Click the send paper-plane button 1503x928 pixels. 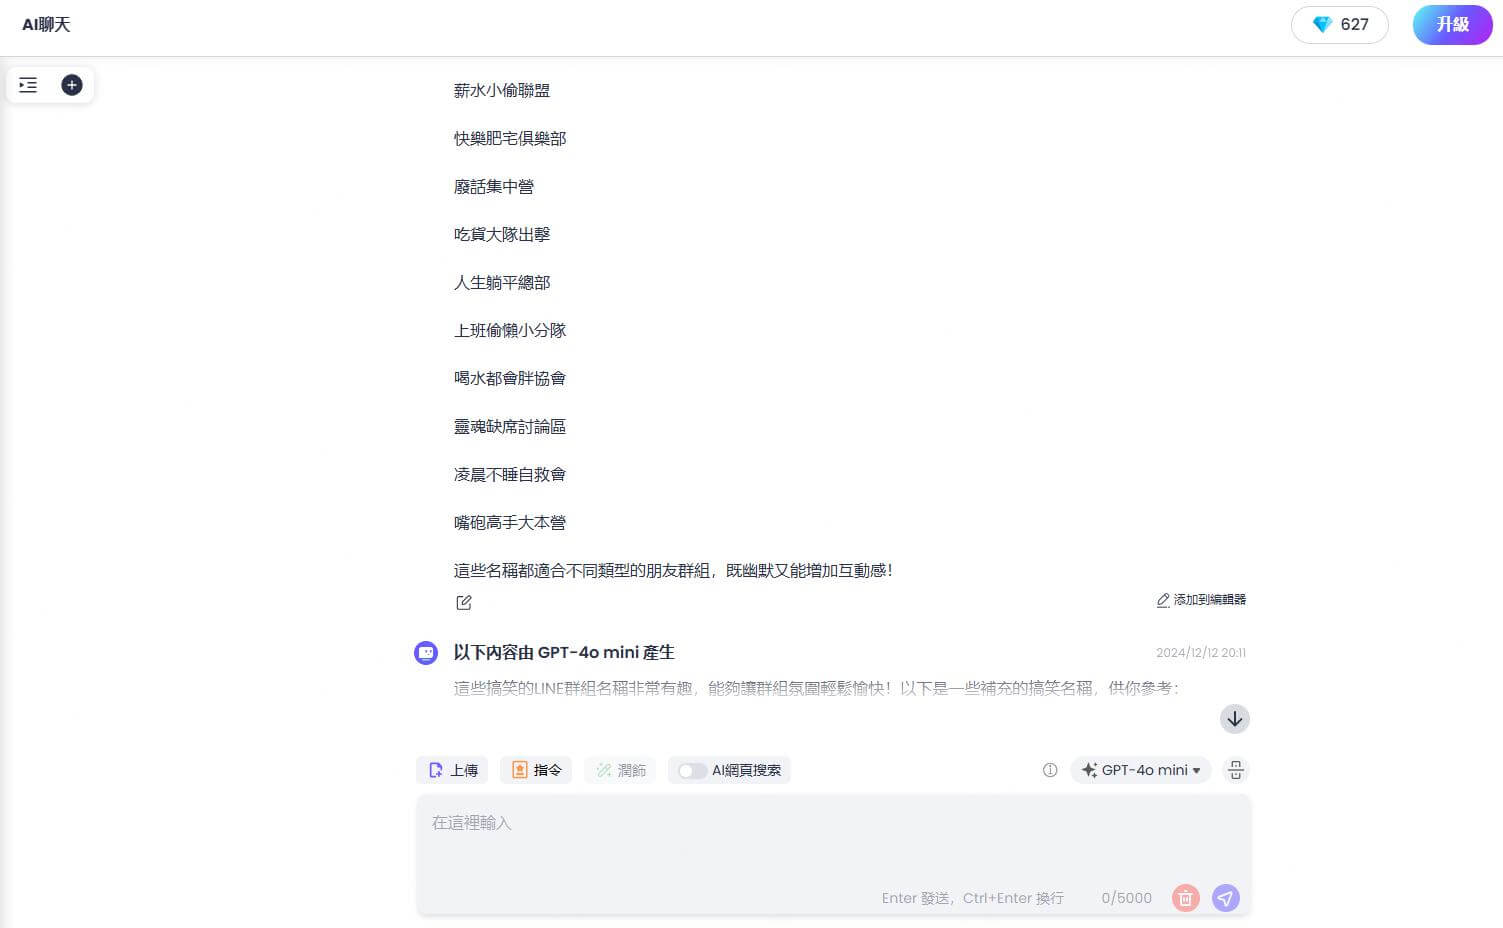click(1226, 898)
